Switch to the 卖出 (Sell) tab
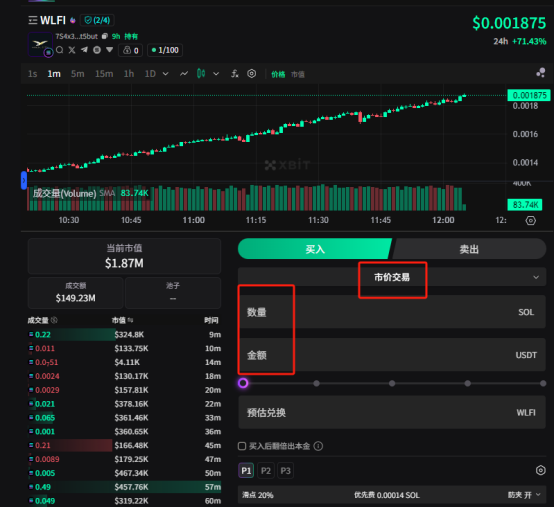The width and height of the screenshot is (554, 508). tap(469, 249)
